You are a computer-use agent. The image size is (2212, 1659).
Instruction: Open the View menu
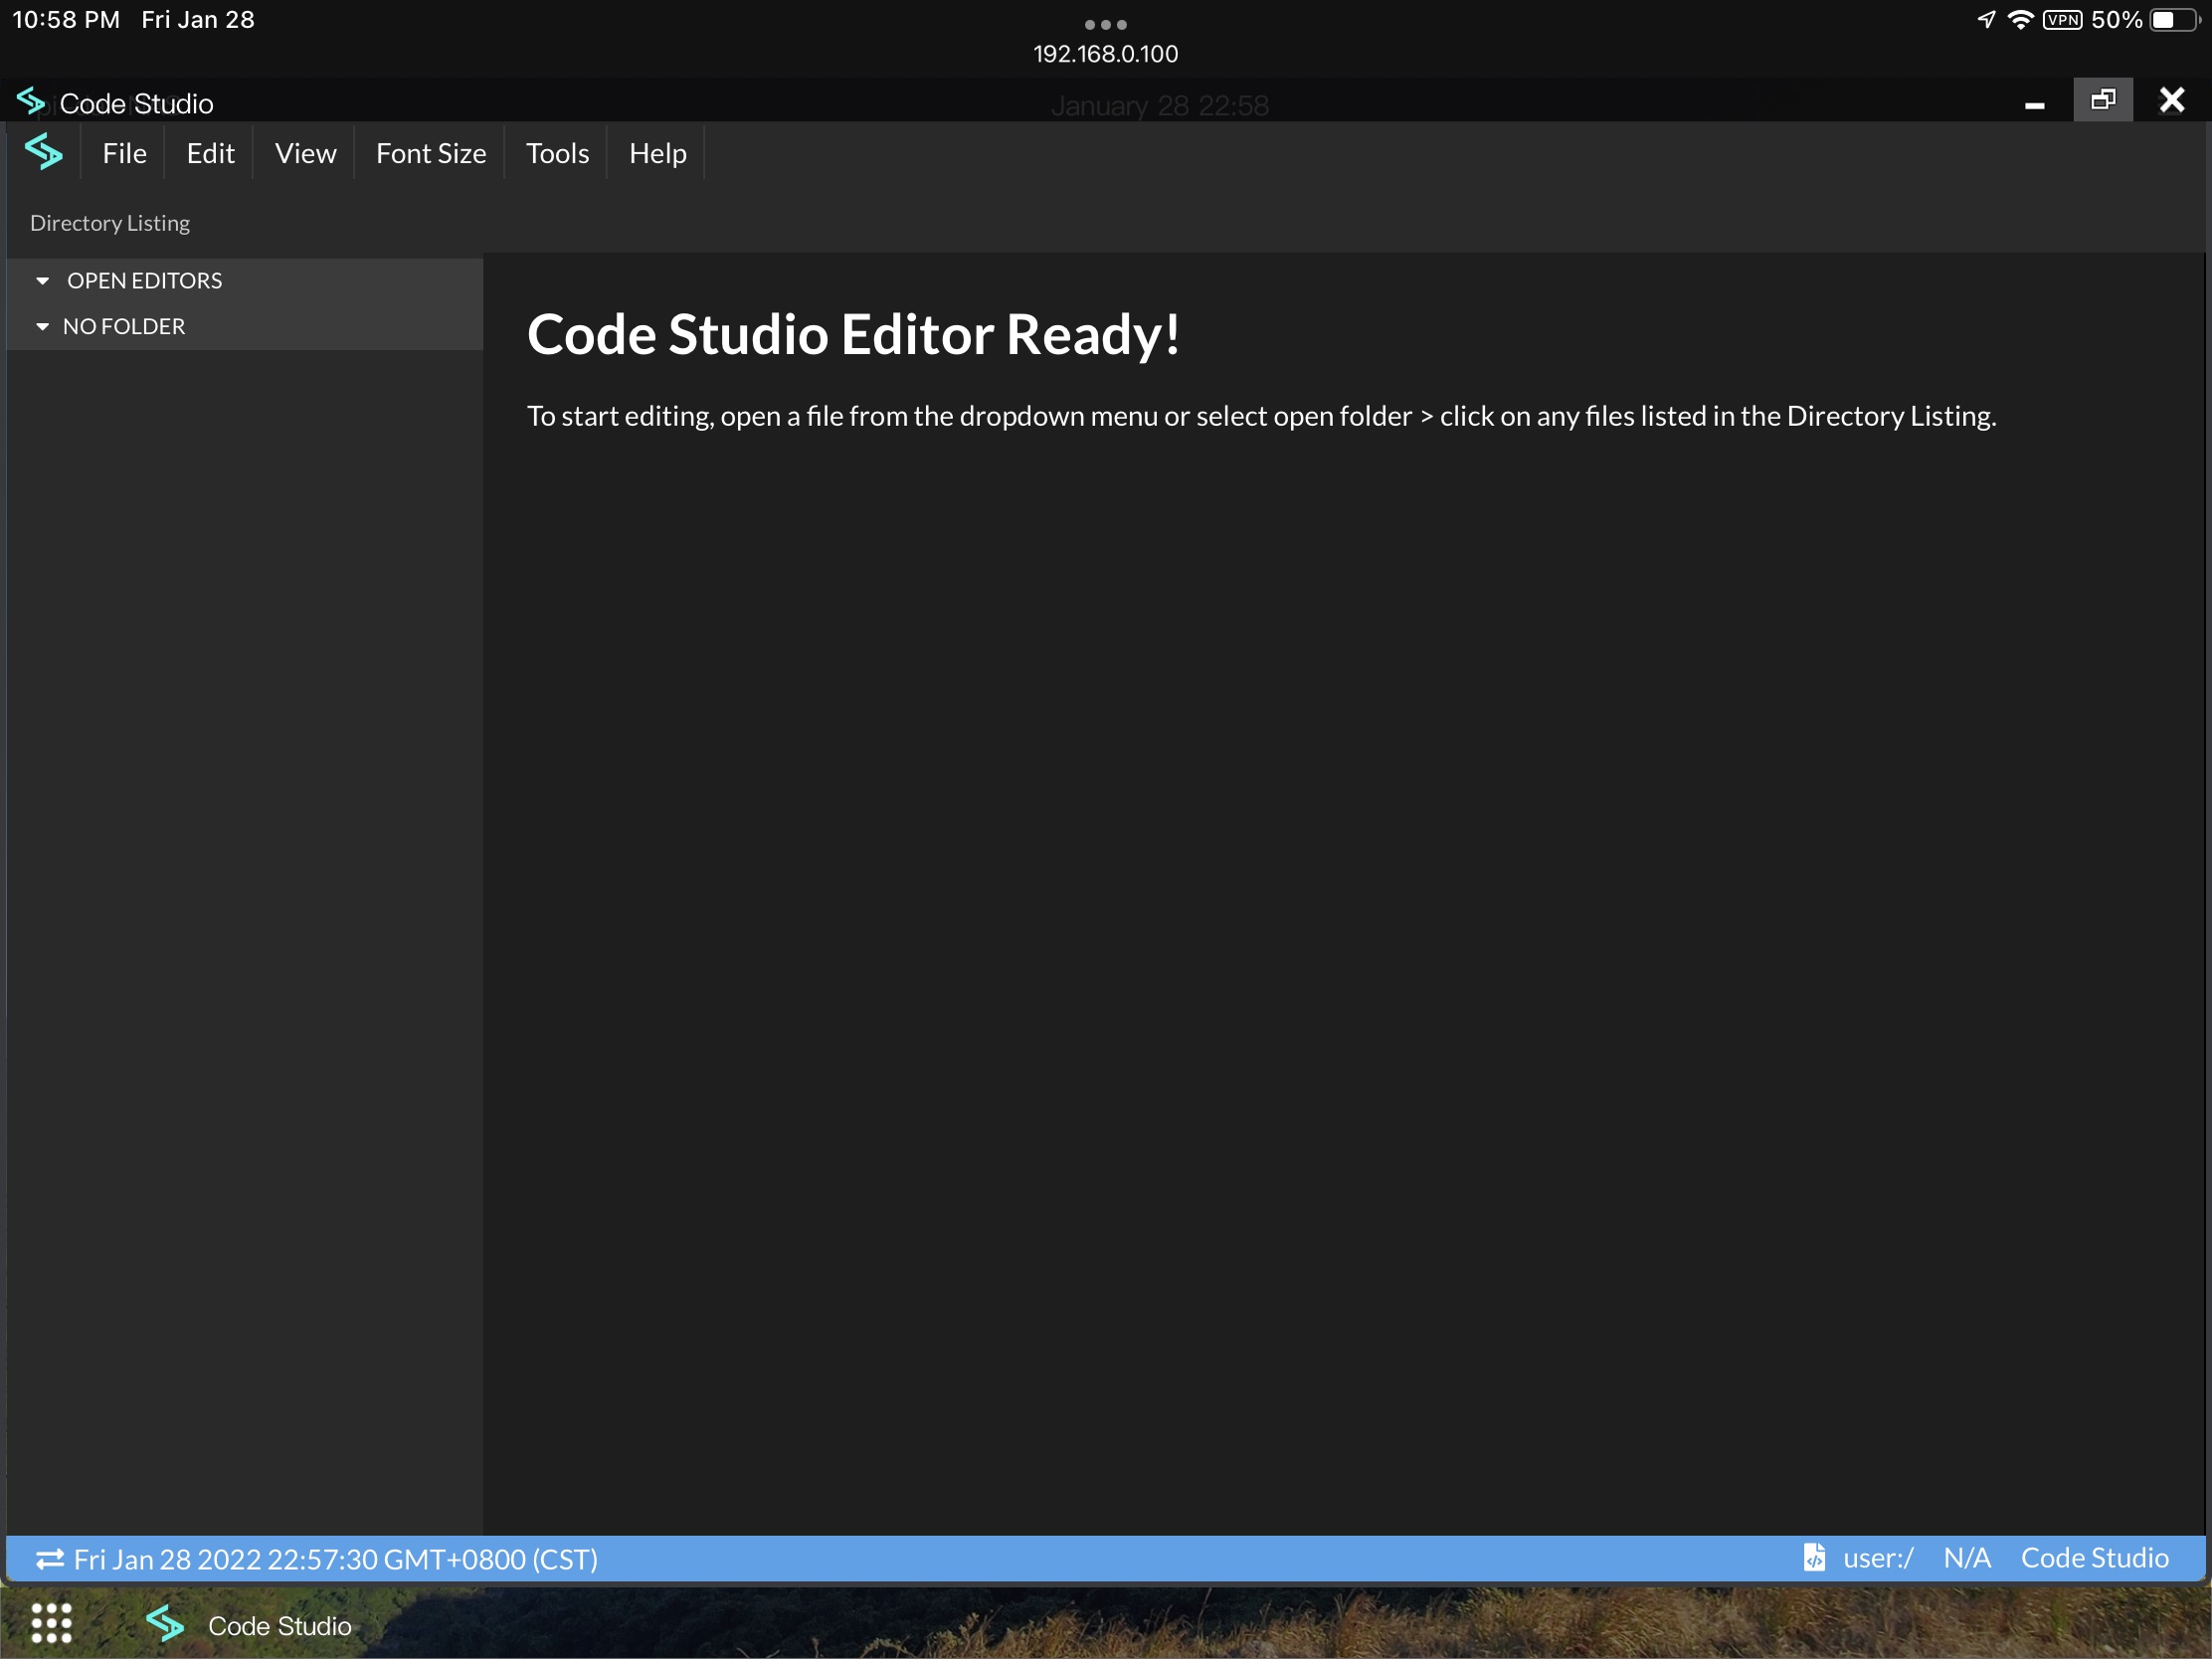305,153
